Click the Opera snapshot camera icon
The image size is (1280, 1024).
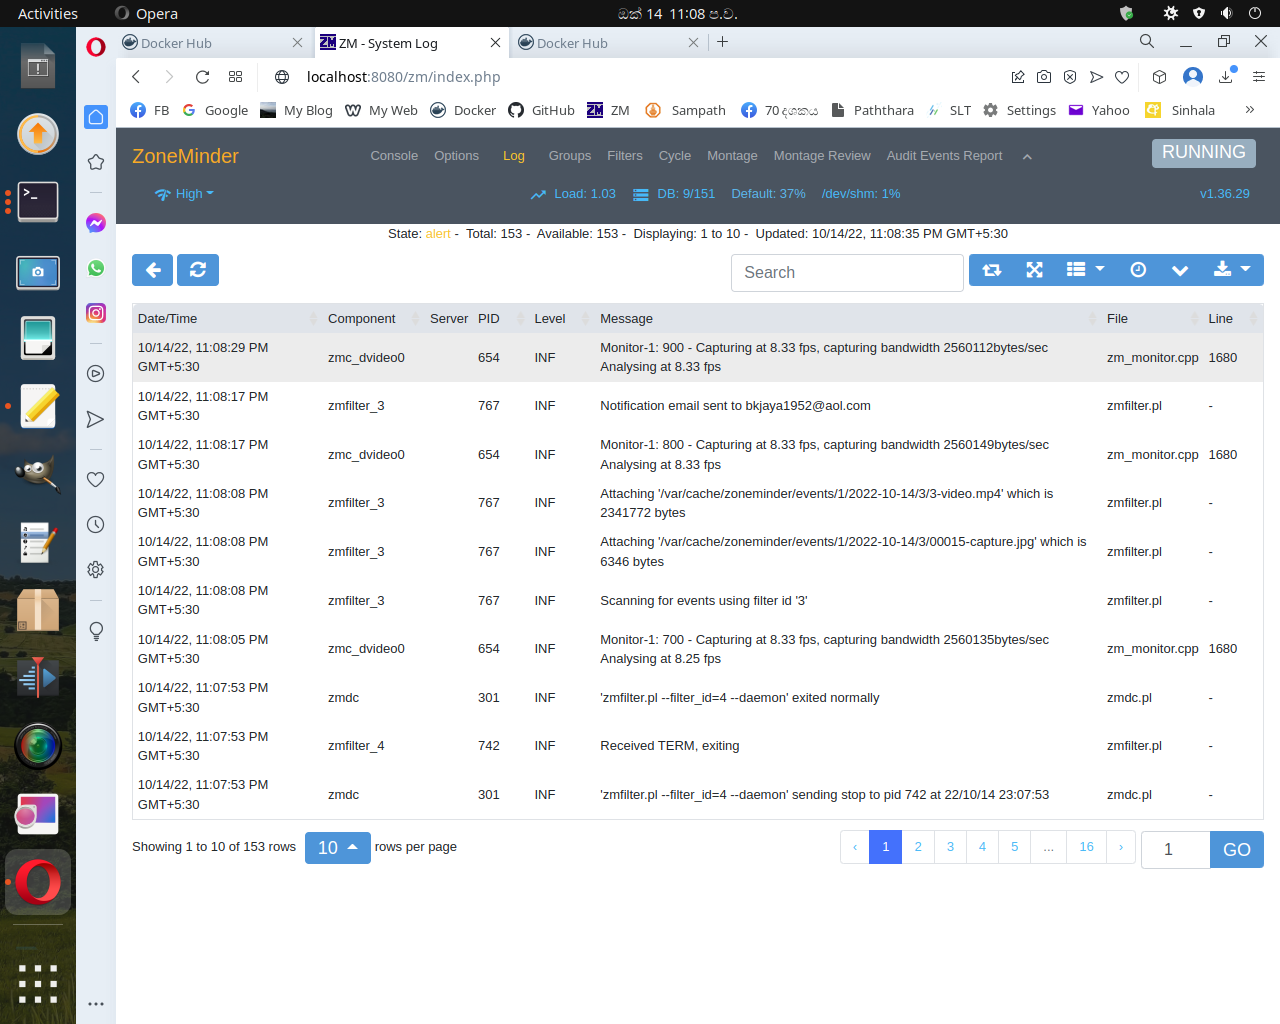click(1044, 77)
